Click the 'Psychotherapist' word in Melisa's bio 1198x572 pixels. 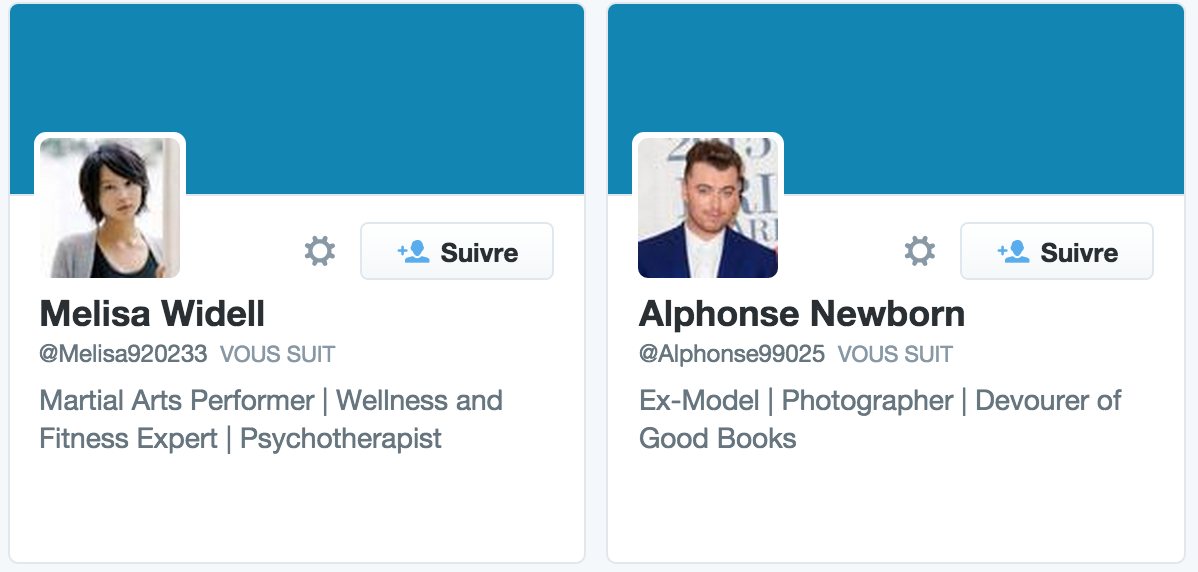[341, 439]
